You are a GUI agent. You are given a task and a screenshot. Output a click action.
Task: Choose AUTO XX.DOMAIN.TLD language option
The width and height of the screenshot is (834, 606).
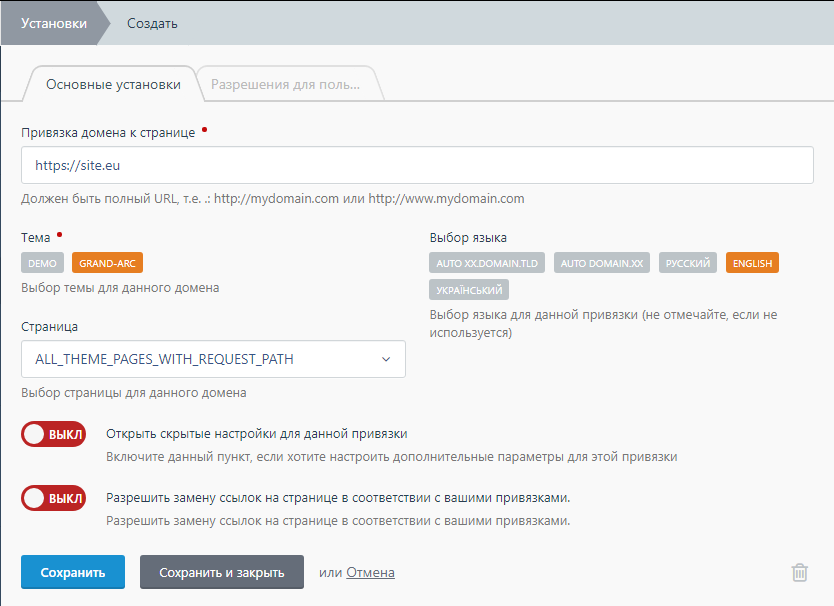[x=487, y=263]
